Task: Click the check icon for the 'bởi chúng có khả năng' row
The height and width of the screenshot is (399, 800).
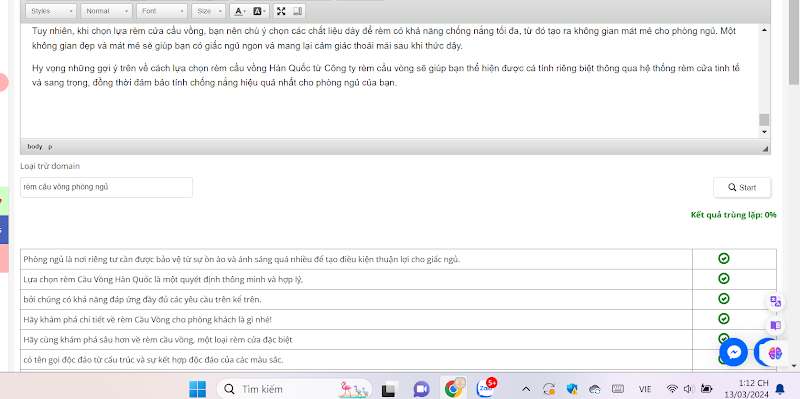Action: click(x=723, y=298)
